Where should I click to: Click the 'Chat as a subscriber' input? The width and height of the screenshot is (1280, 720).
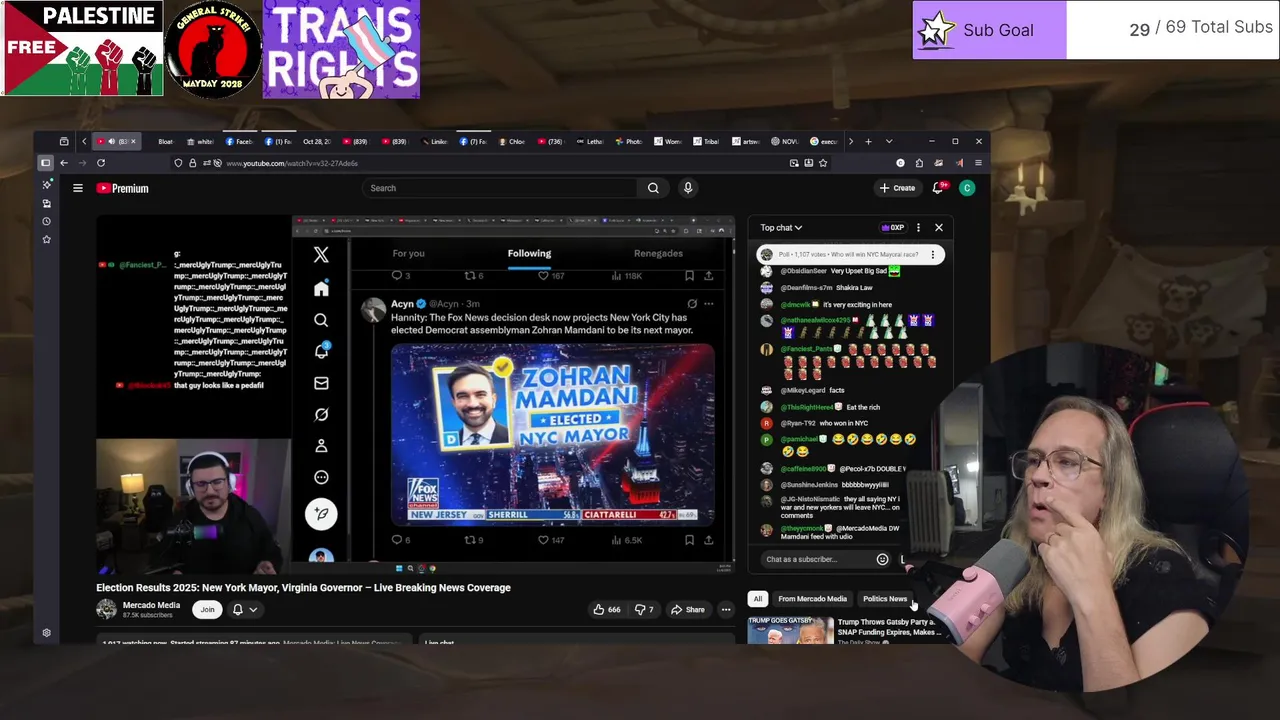816,560
